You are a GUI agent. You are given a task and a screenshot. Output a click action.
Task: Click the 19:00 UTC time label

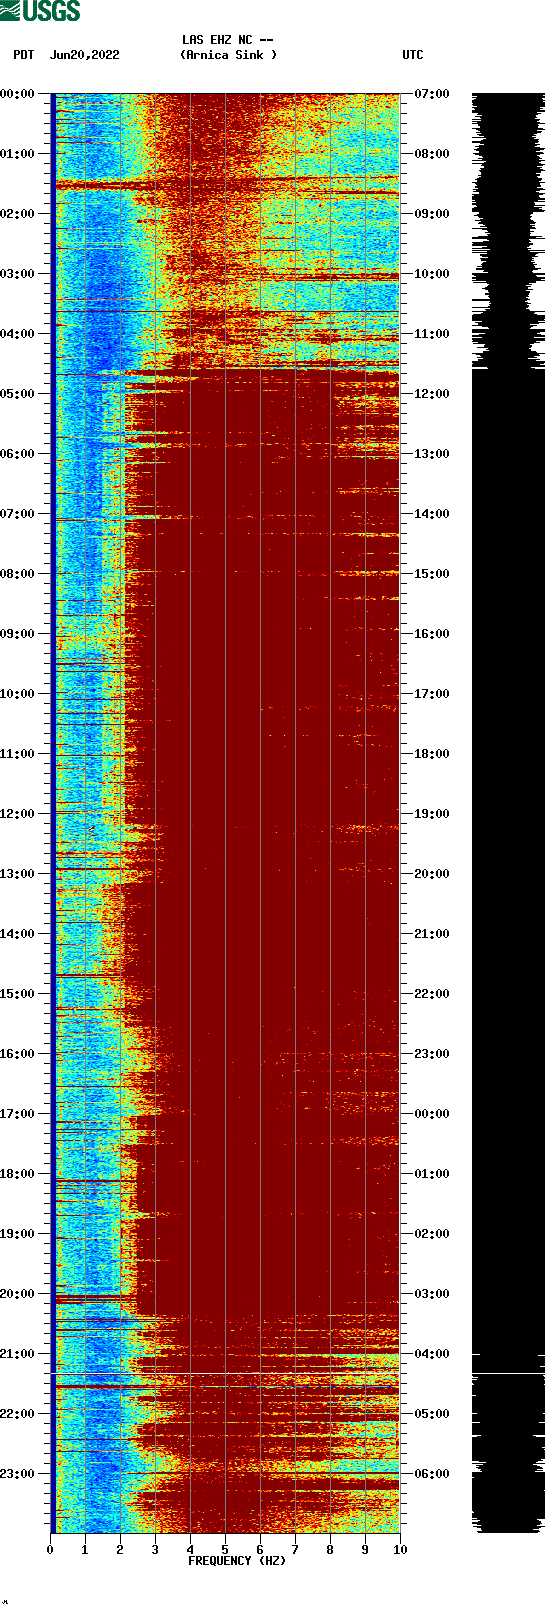point(432,814)
